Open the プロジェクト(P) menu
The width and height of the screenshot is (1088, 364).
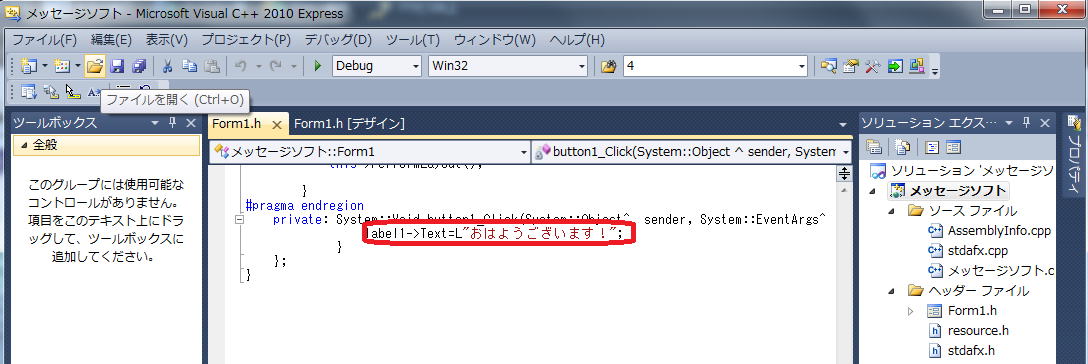[246, 40]
